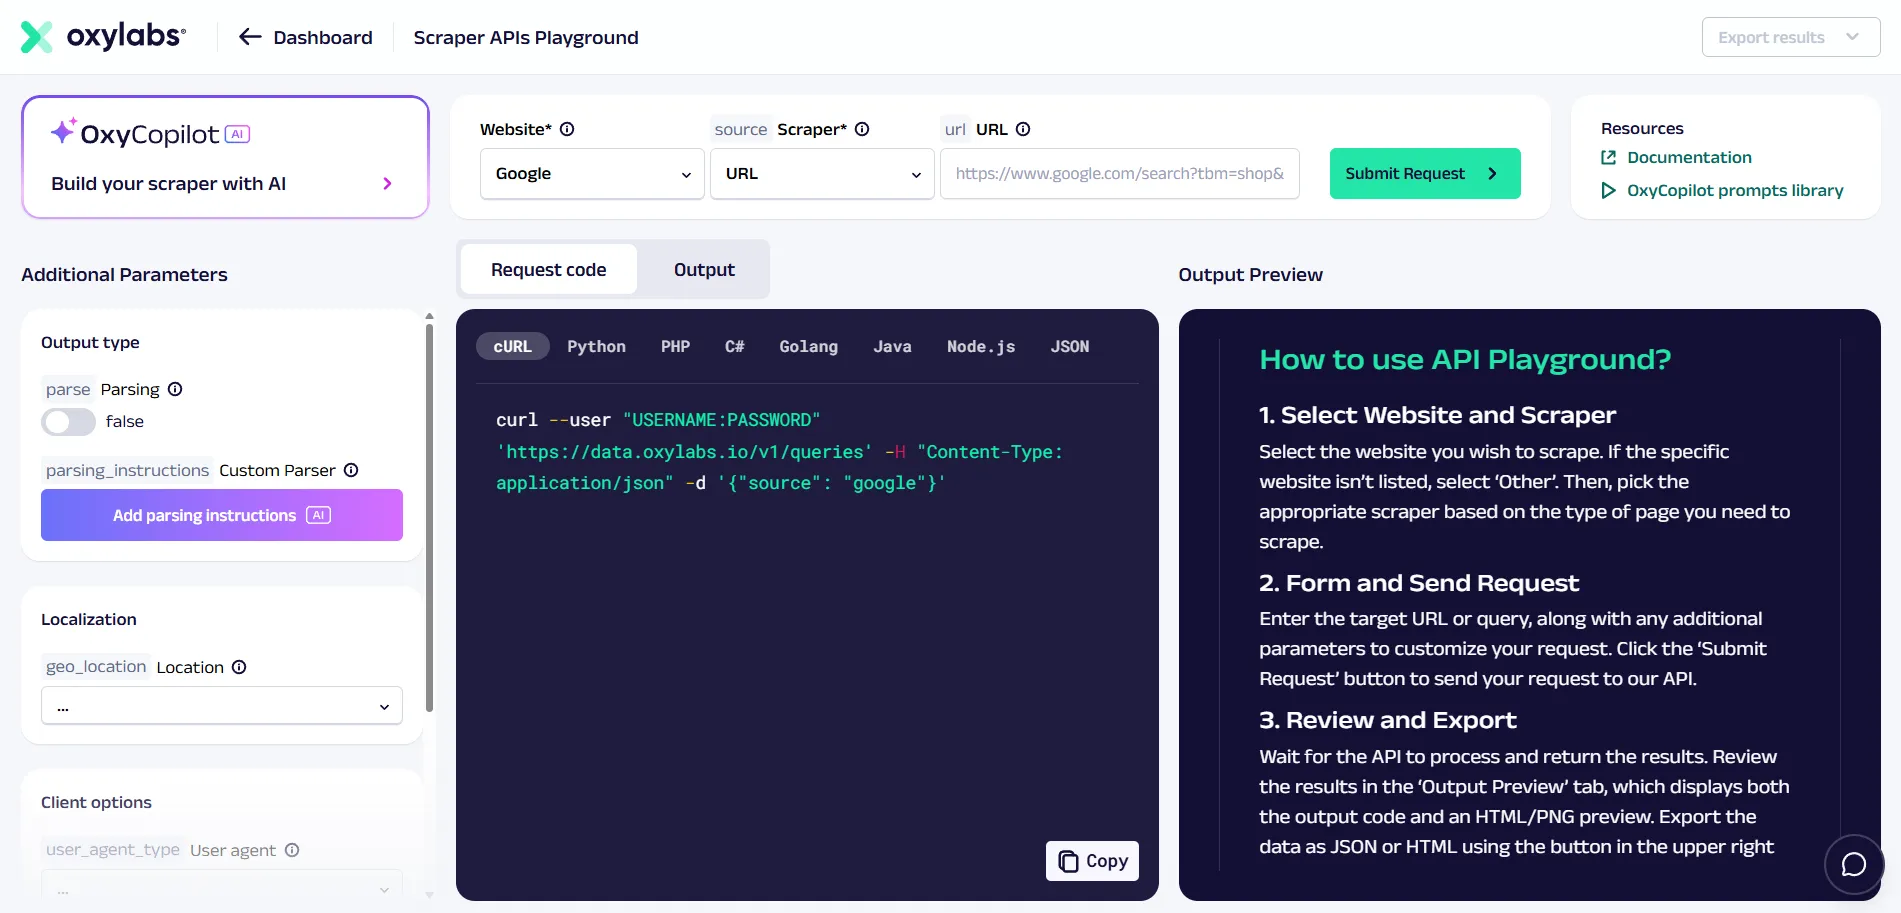The height and width of the screenshot is (913, 1901).
Task: Expand the Location dropdown
Action: (222, 706)
